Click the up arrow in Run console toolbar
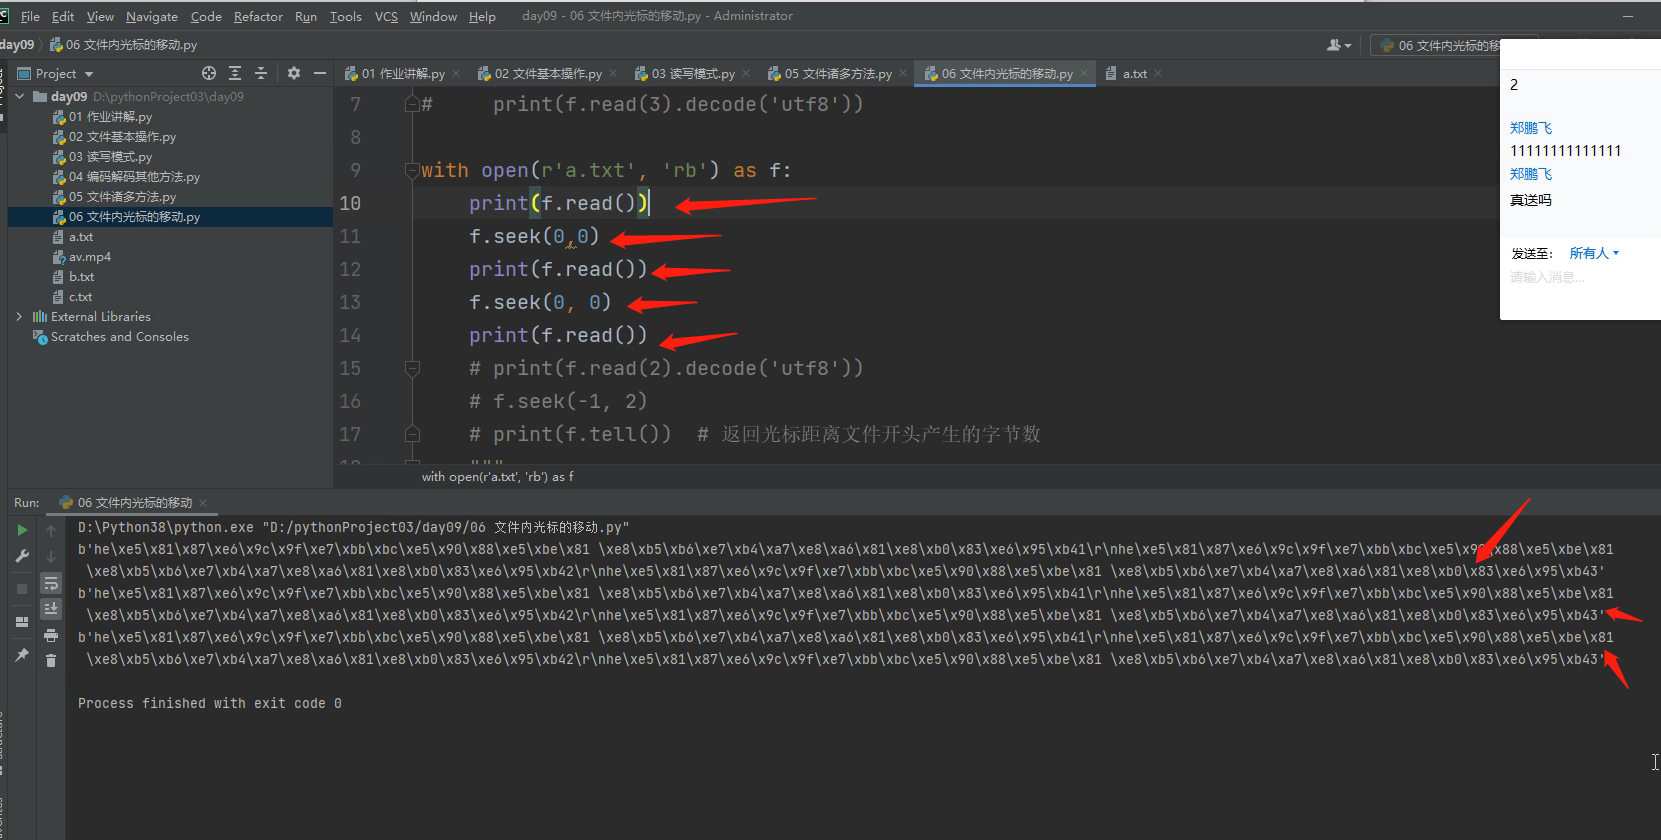This screenshot has width=1661, height=840. pyautogui.click(x=51, y=530)
